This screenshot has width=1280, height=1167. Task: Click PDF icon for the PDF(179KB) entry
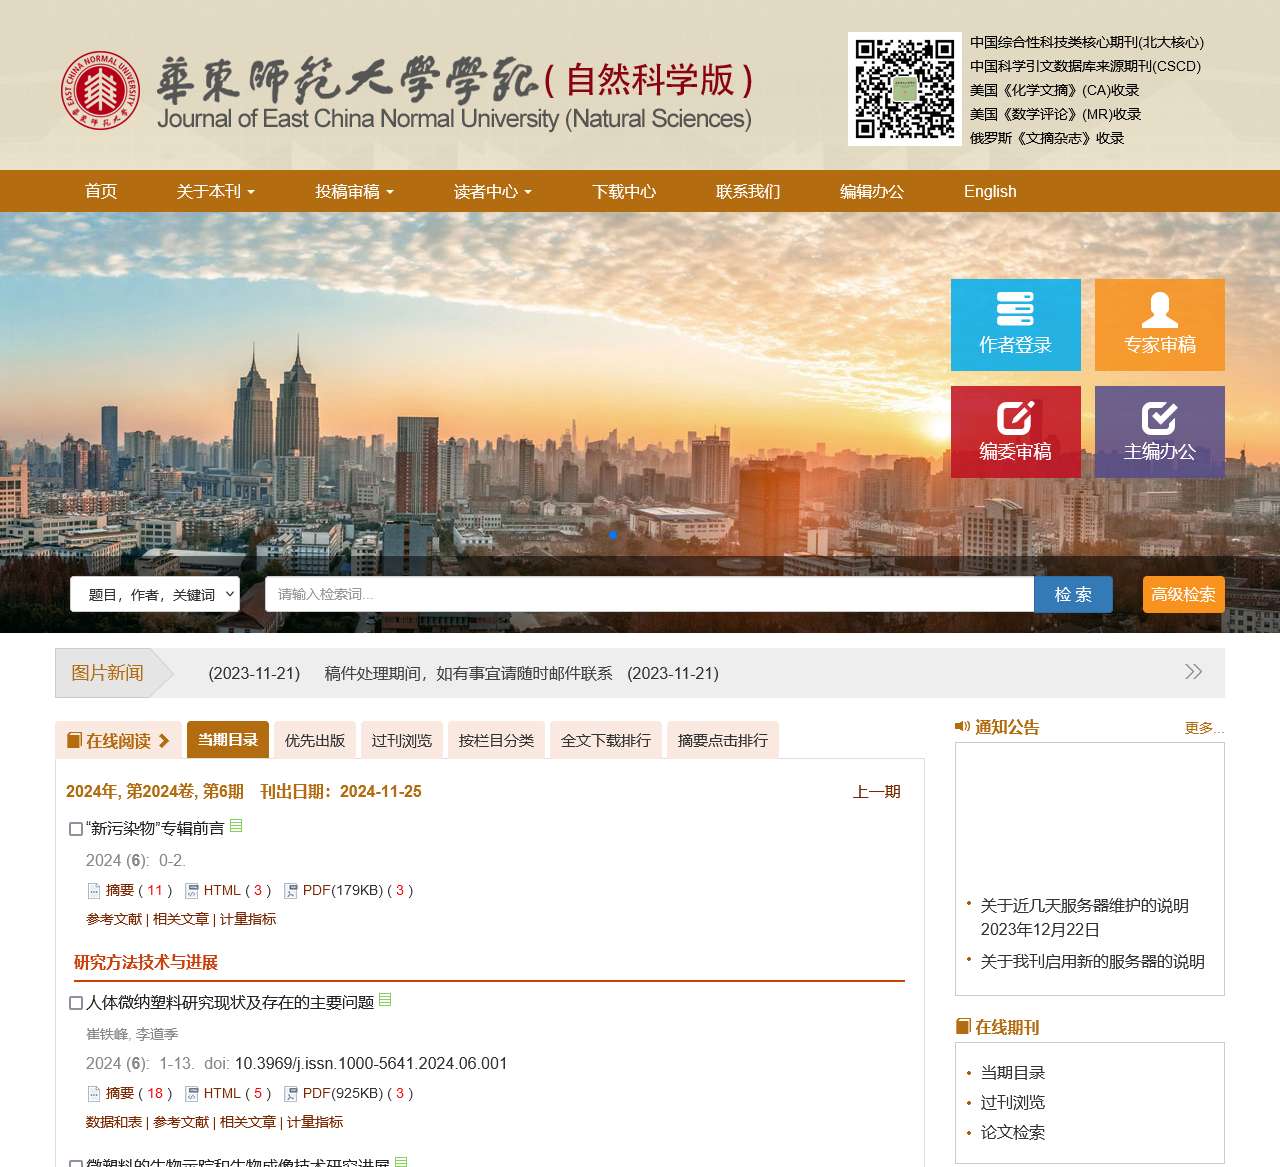click(x=291, y=891)
